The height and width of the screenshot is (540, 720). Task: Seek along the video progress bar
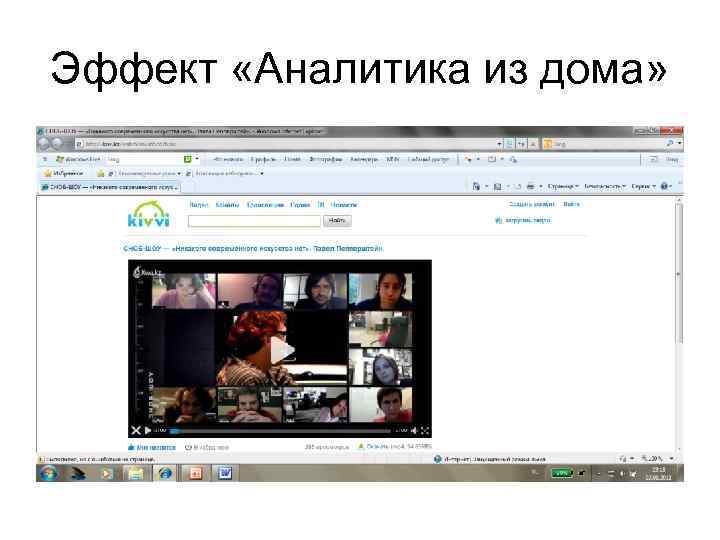point(280,431)
